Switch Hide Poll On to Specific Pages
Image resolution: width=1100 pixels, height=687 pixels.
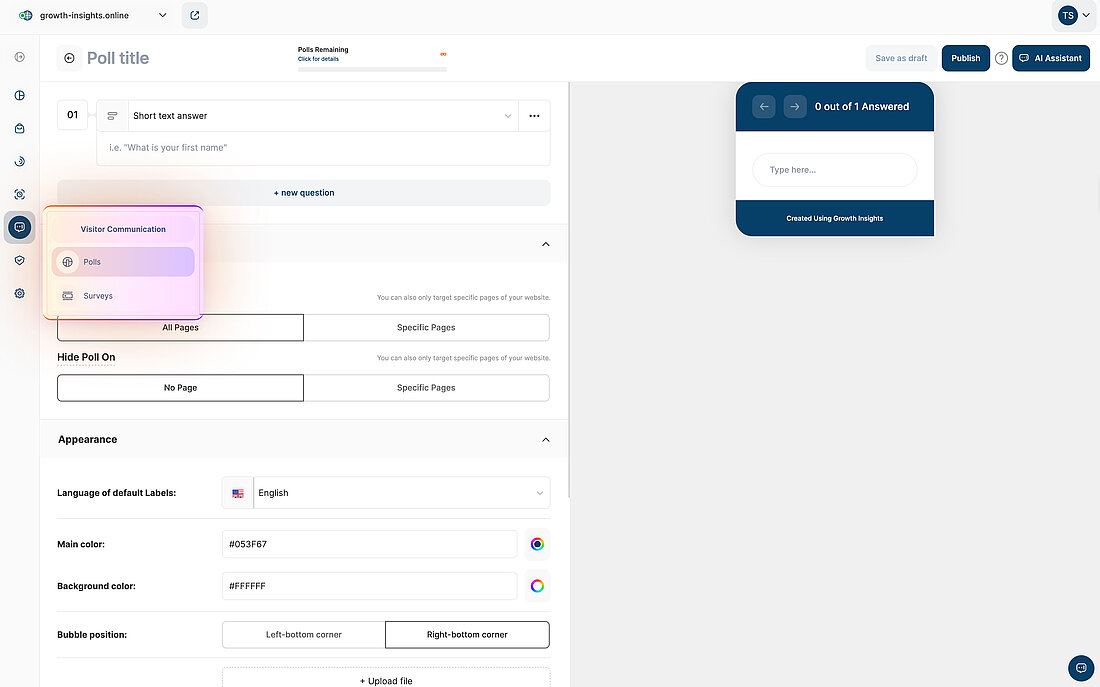(426, 387)
